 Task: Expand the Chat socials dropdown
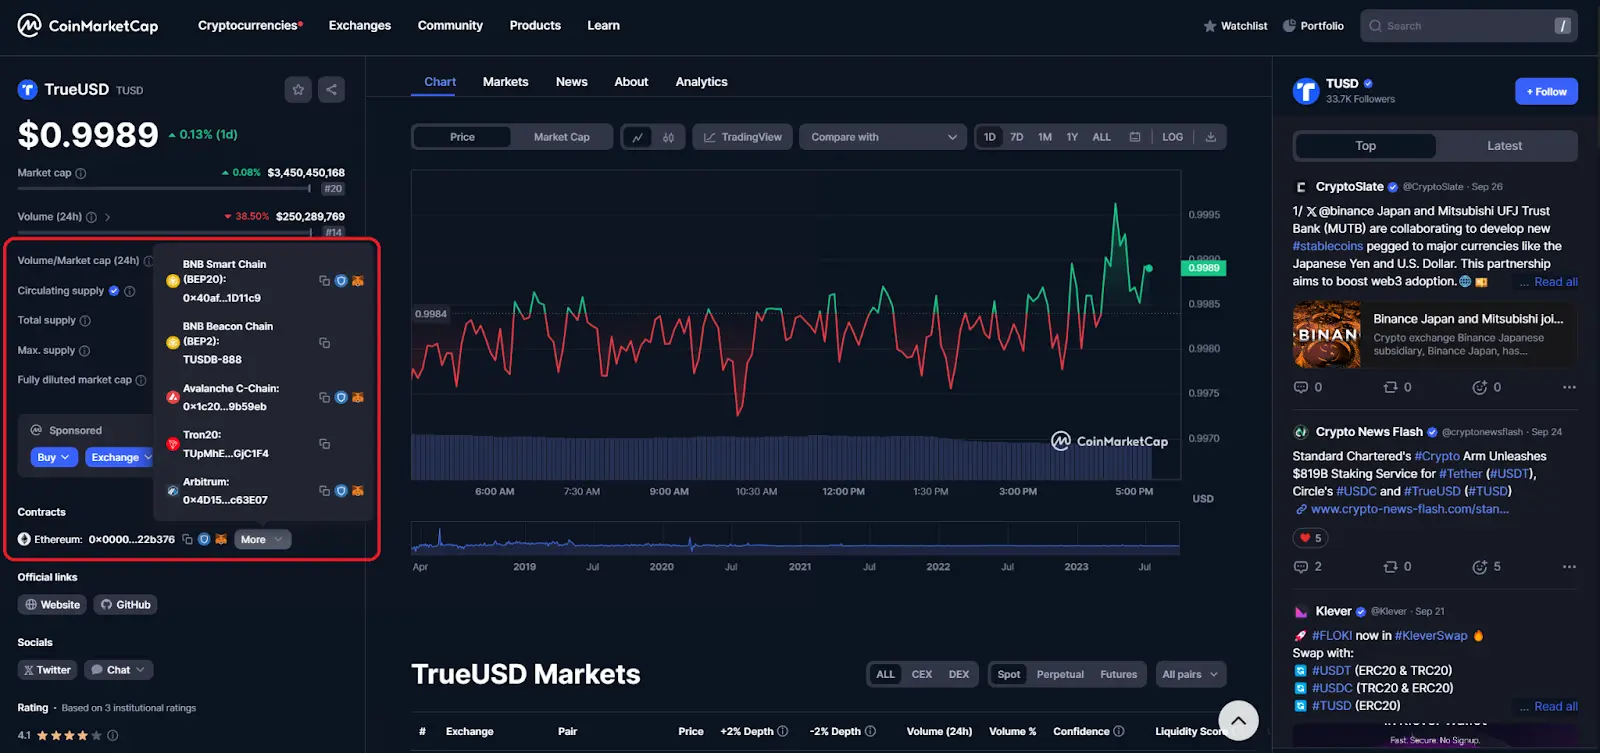point(119,670)
